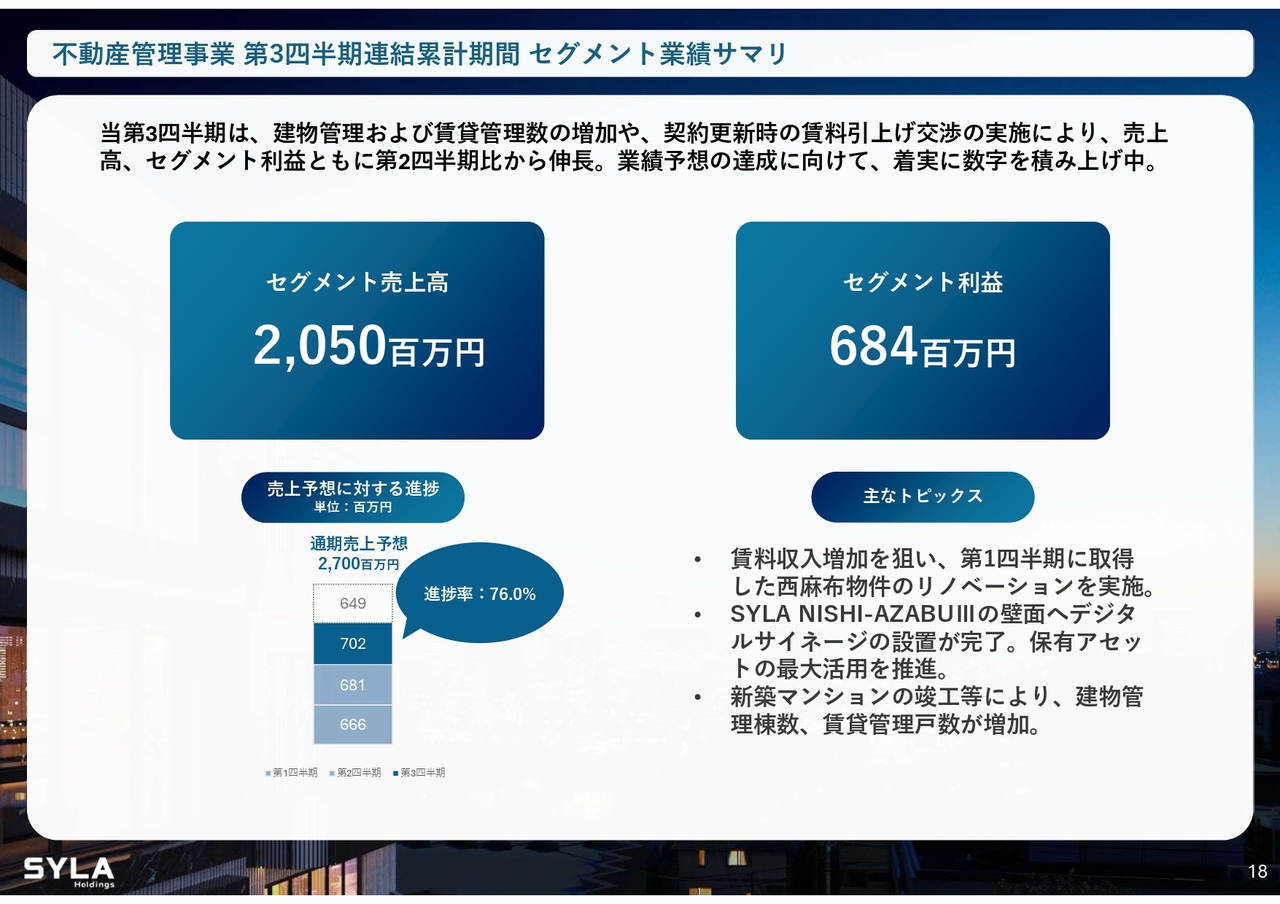Image resolution: width=1280 pixels, height=904 pixels.
Task: Click the 681 bar segment
Action: [x=353, y=685]
